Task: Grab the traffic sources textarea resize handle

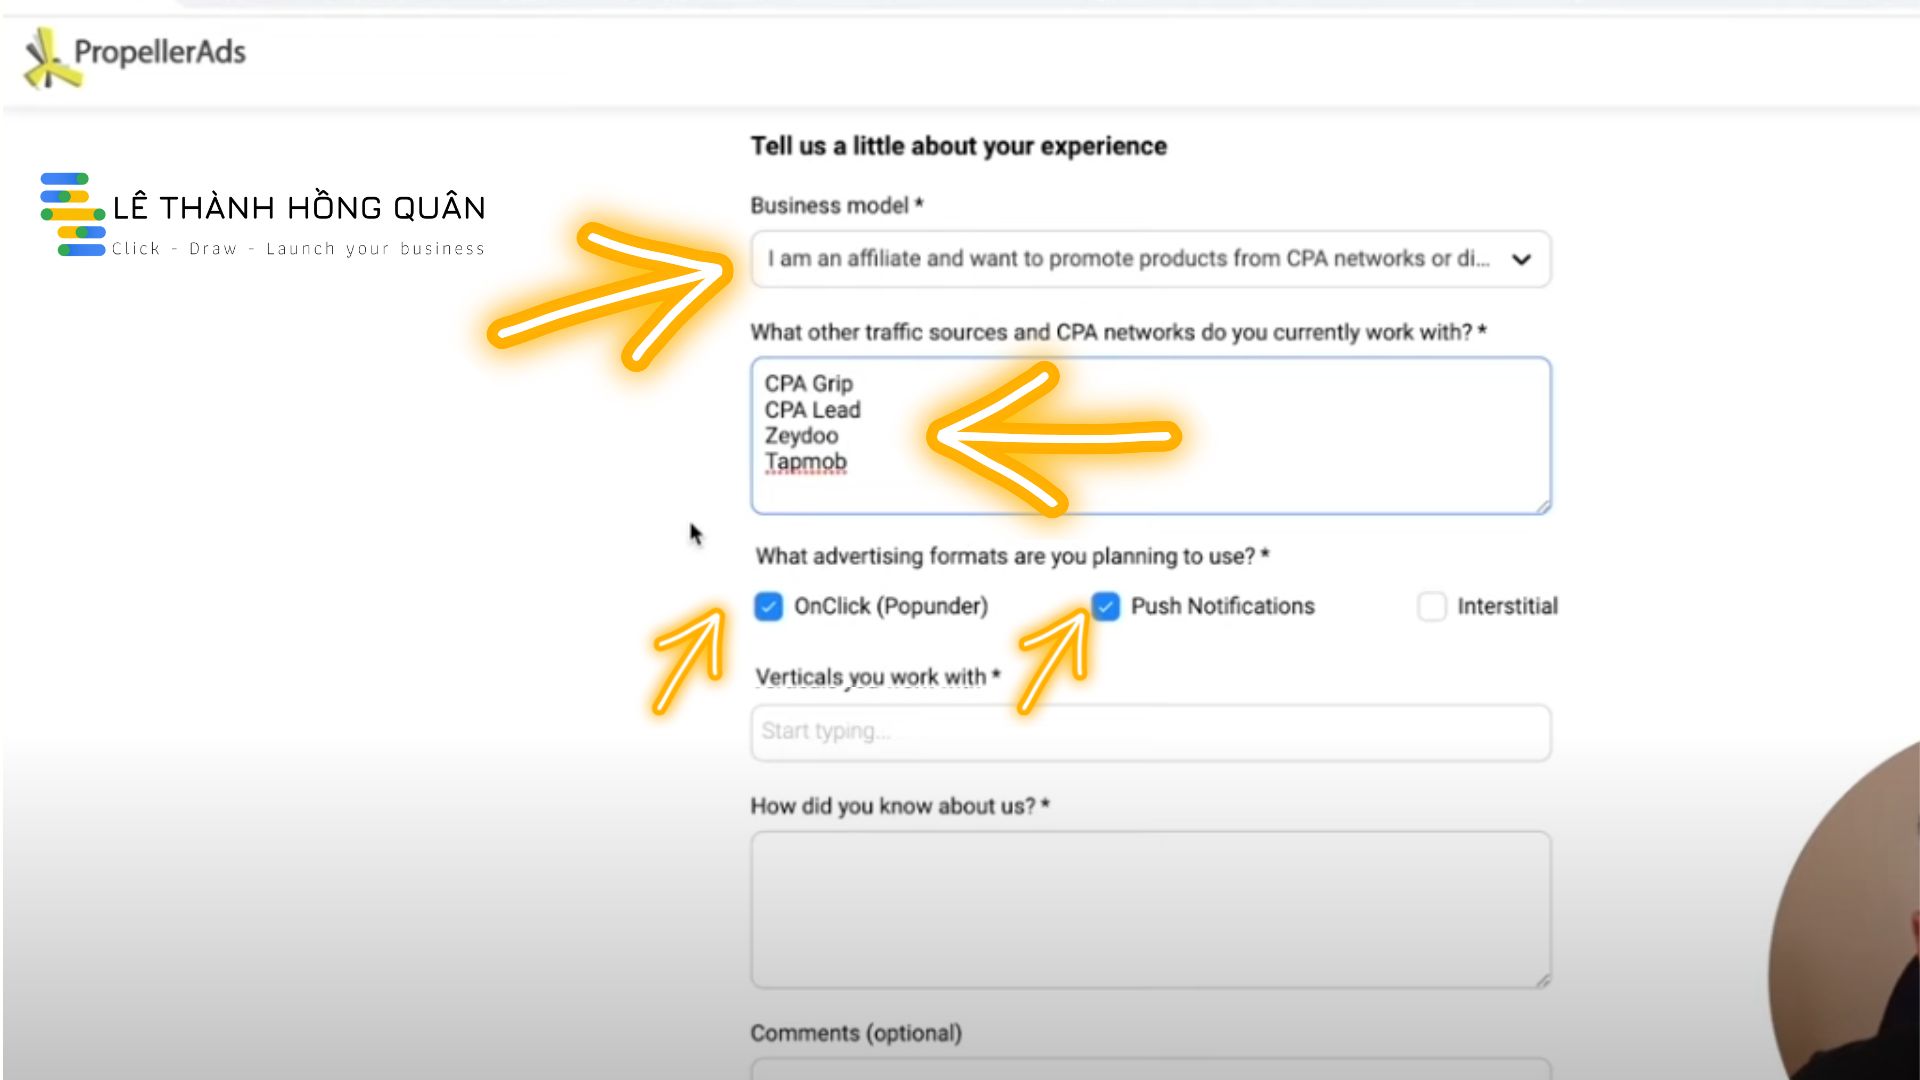Action: (x=1543, y=507)
